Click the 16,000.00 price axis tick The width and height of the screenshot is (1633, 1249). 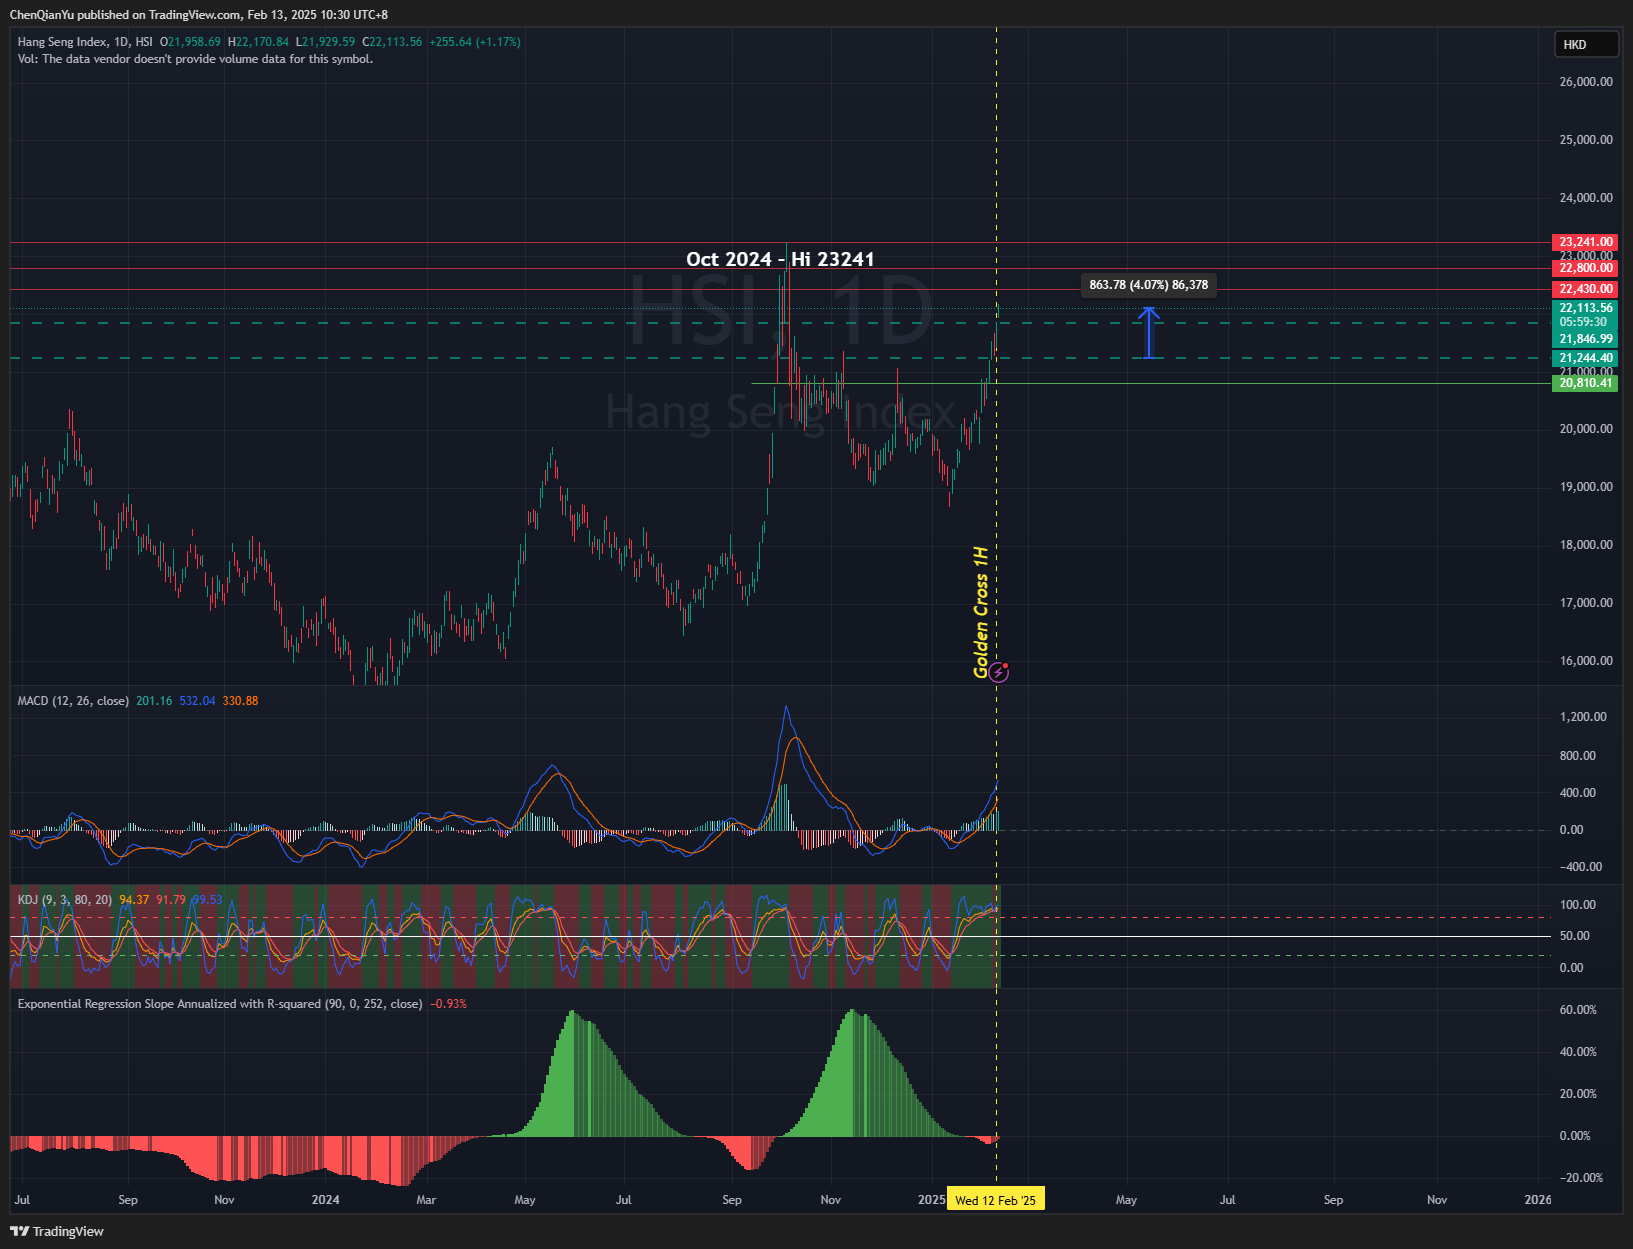click(1586, 661)
